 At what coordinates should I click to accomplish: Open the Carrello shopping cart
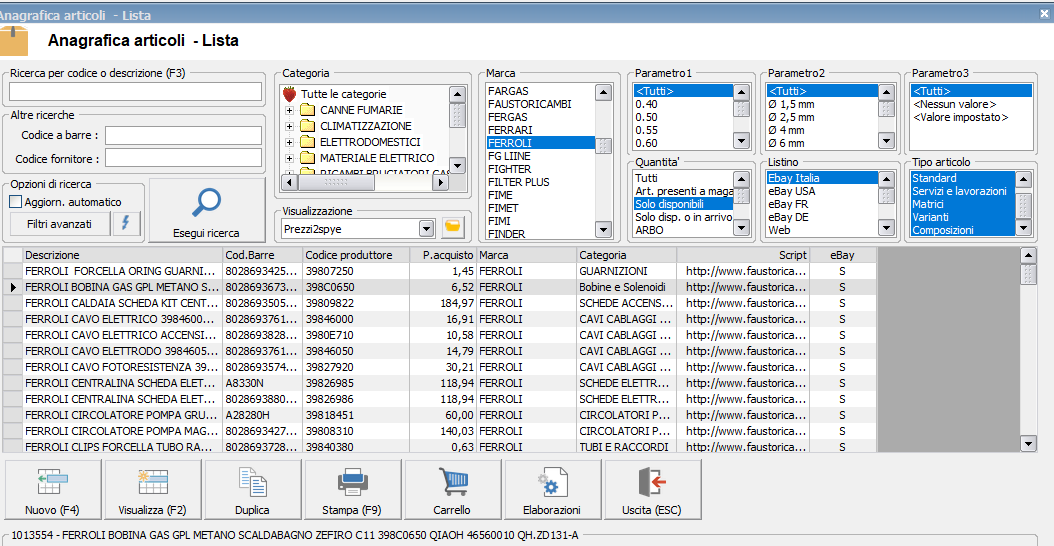[x=452, y=491]
